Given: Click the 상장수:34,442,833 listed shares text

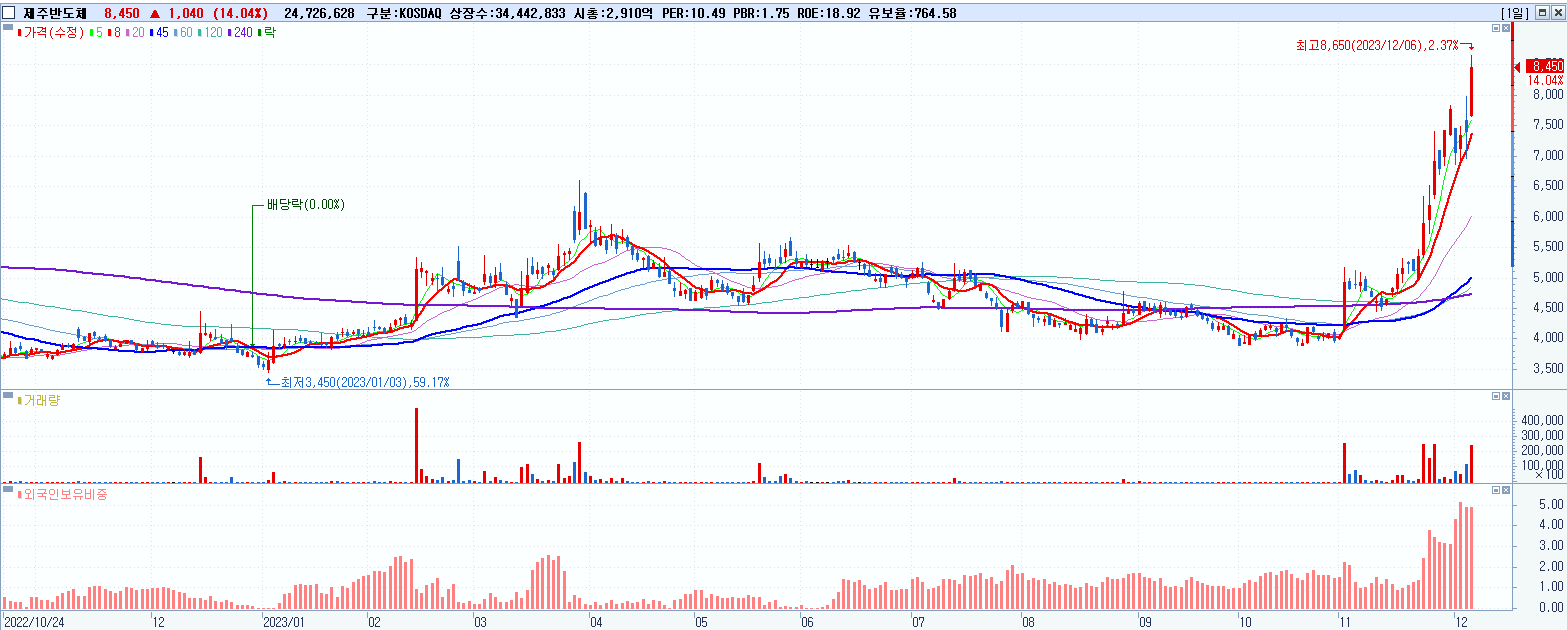Looking at the screenshot, I should pos(508,13).
